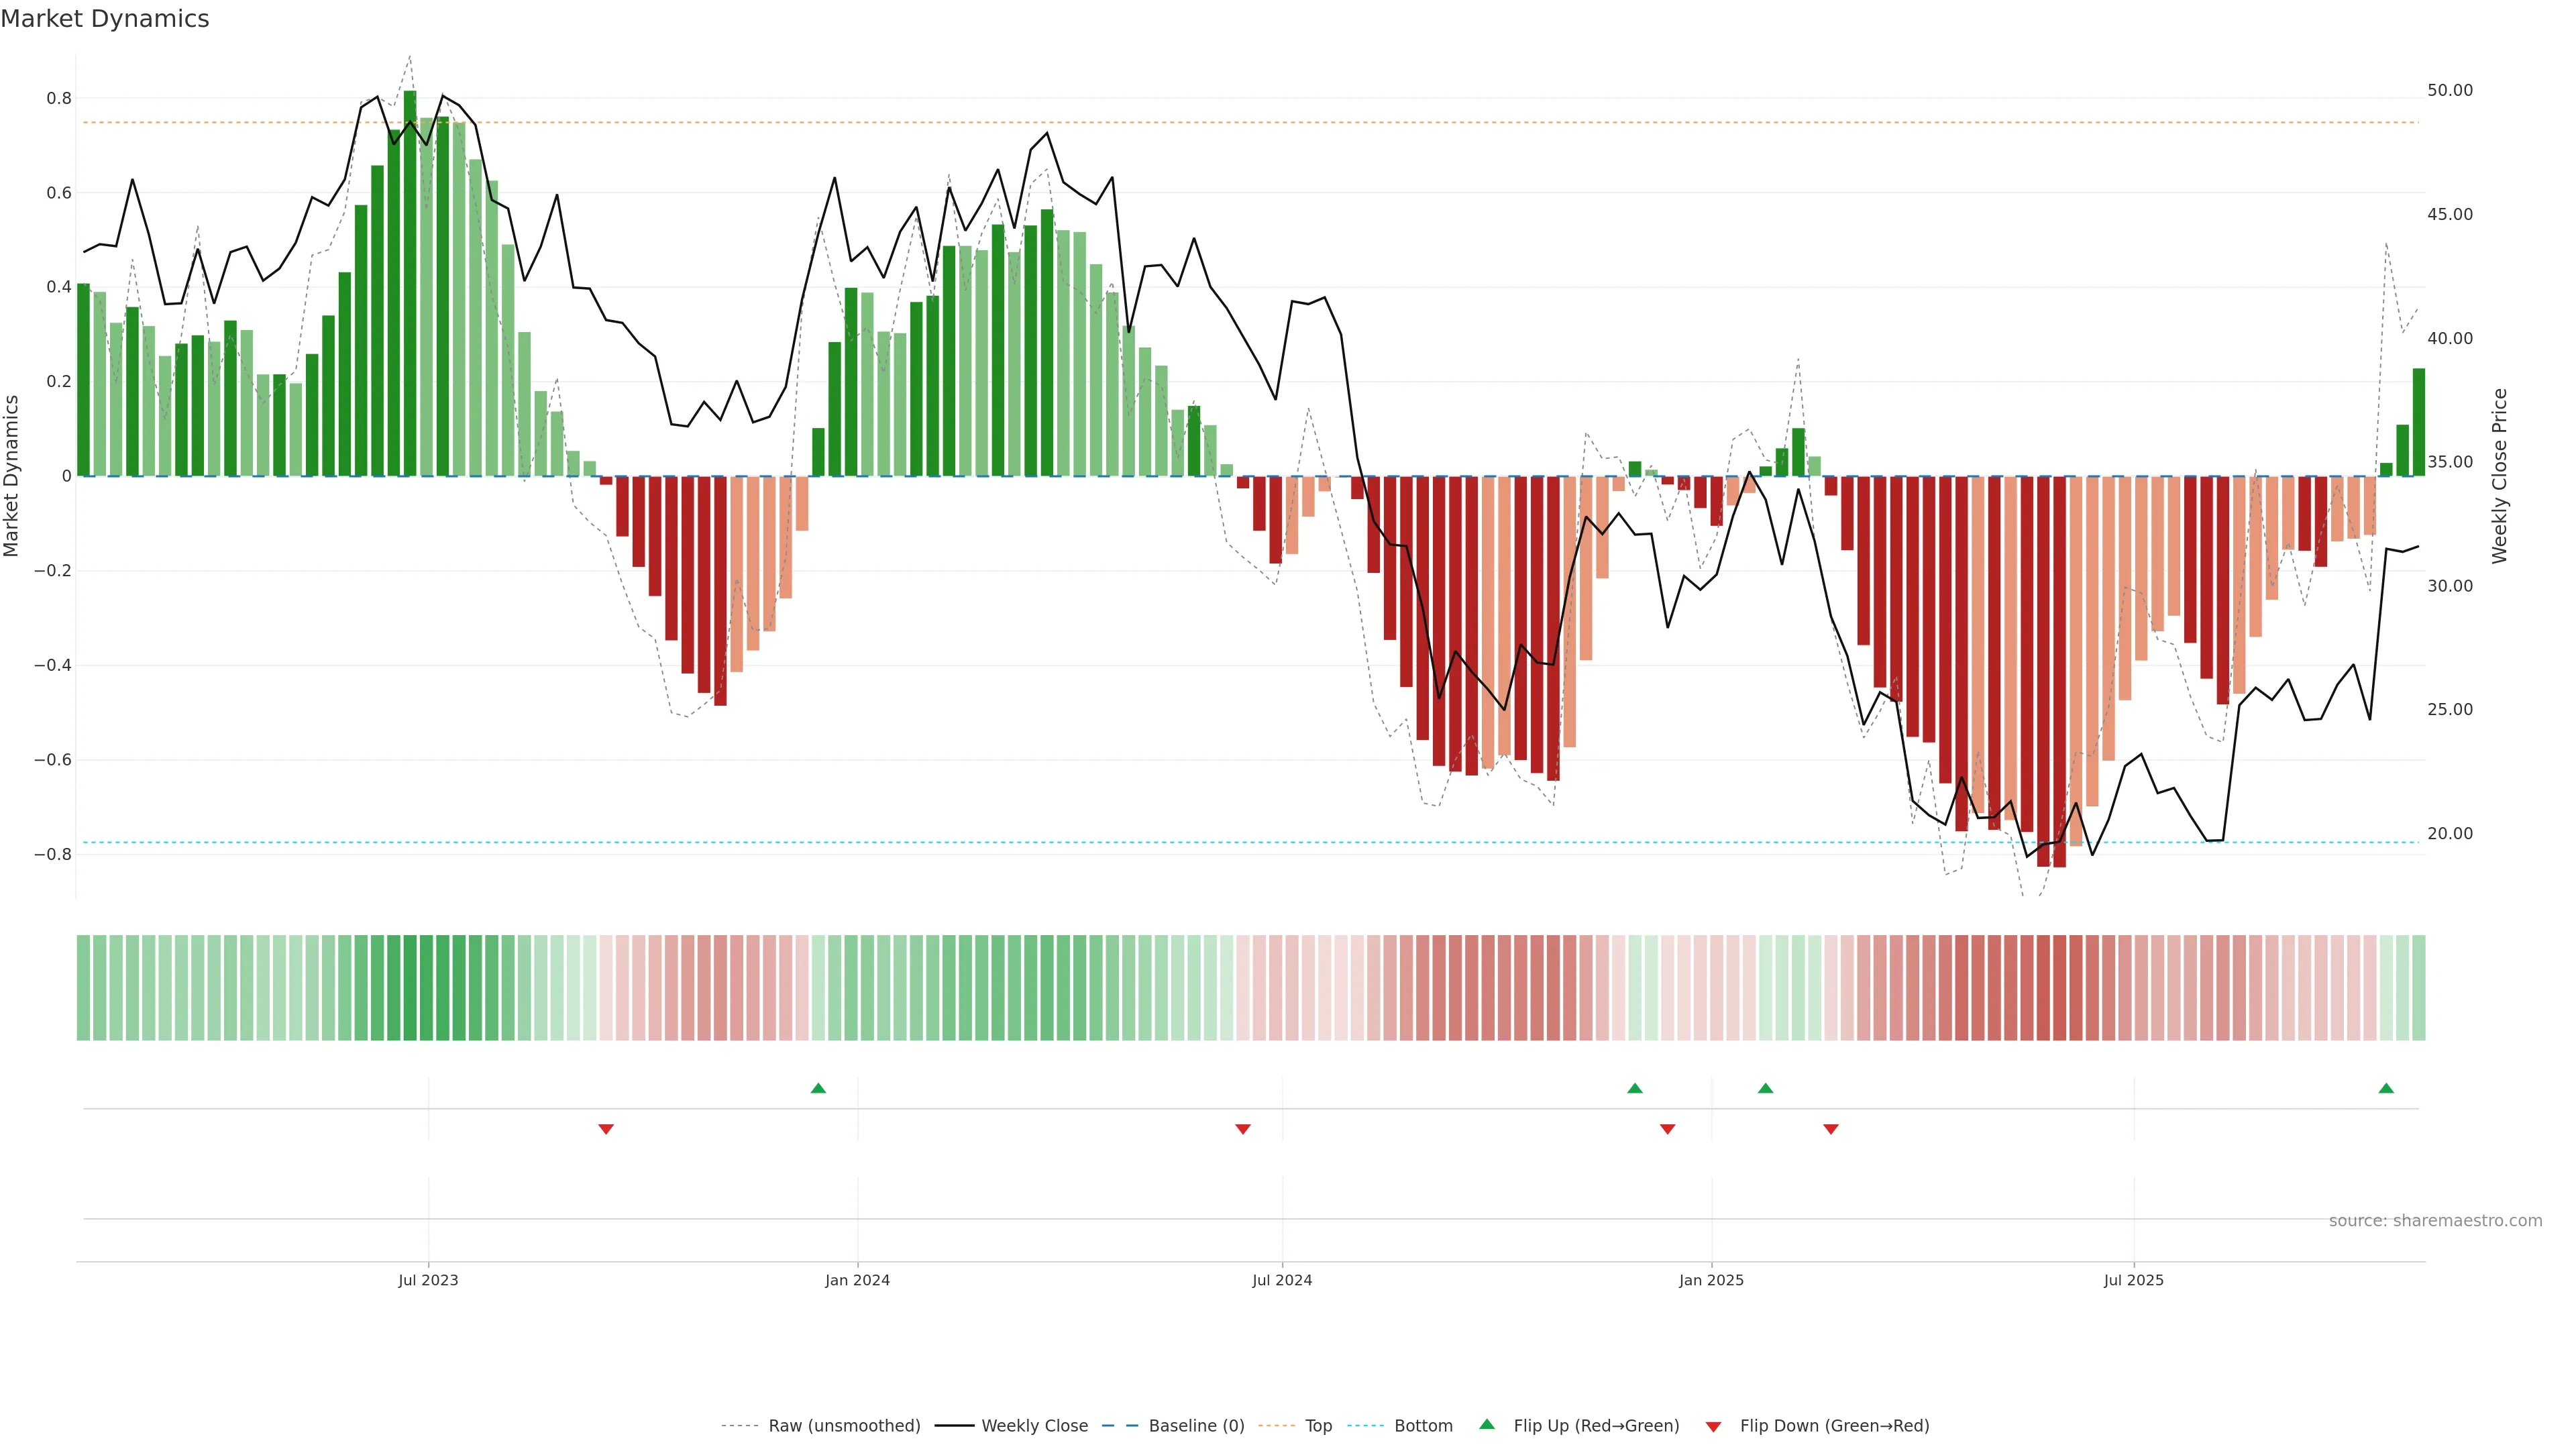2576x1449 pixels.
Task: Hide the Bottom threshold legend entry
Action: (x=1423, y=1426)
